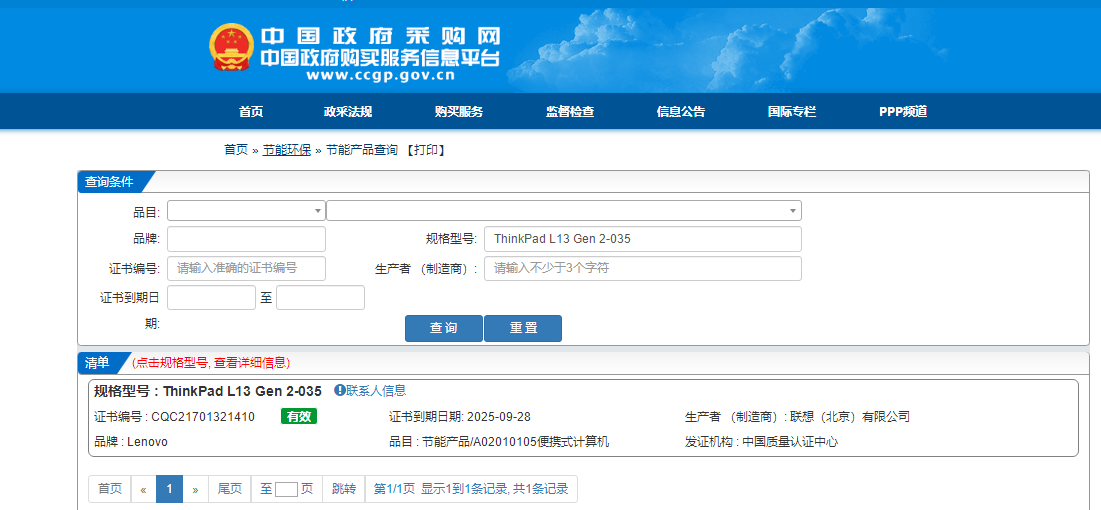Image resolution: width=1101 pixels, height=510 pixels.
Task: Click the 尾页 last-page pagination button
Action: (x=230, y=489)
